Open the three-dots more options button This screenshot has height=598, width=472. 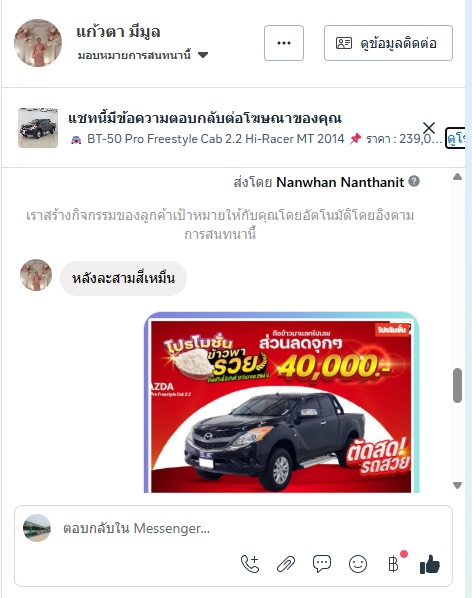tap(284, 43)
